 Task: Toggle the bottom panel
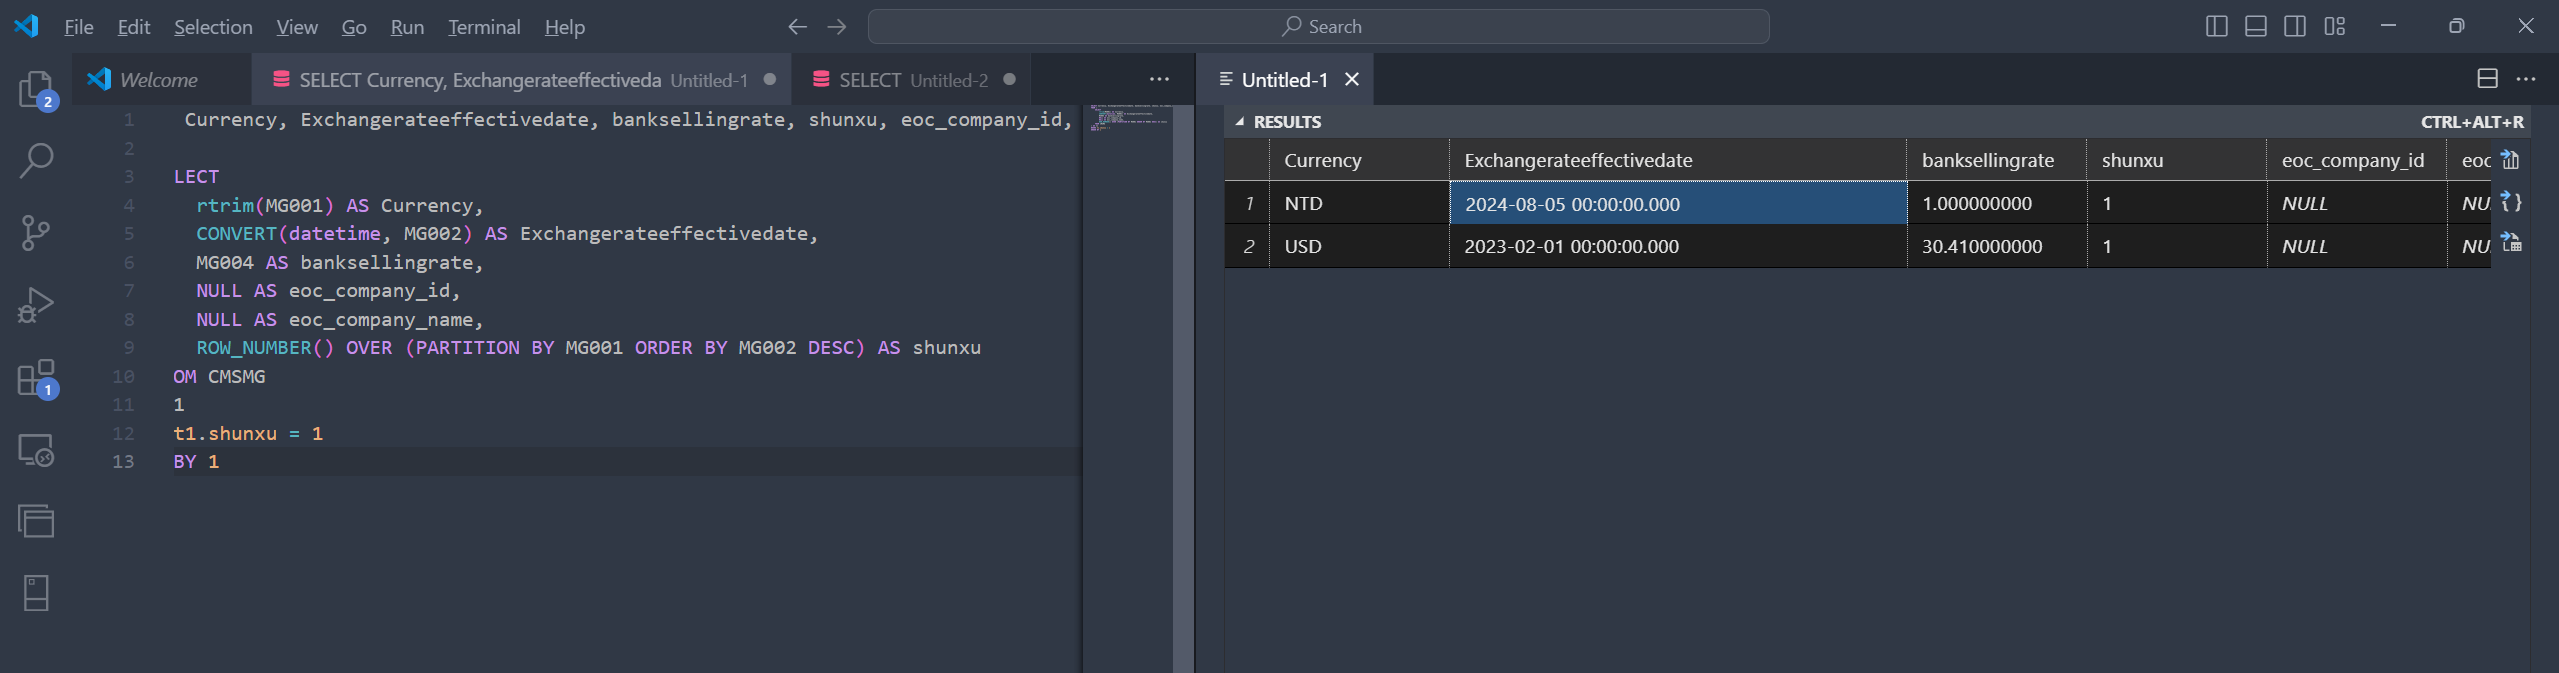click(x=2256, y=26)
